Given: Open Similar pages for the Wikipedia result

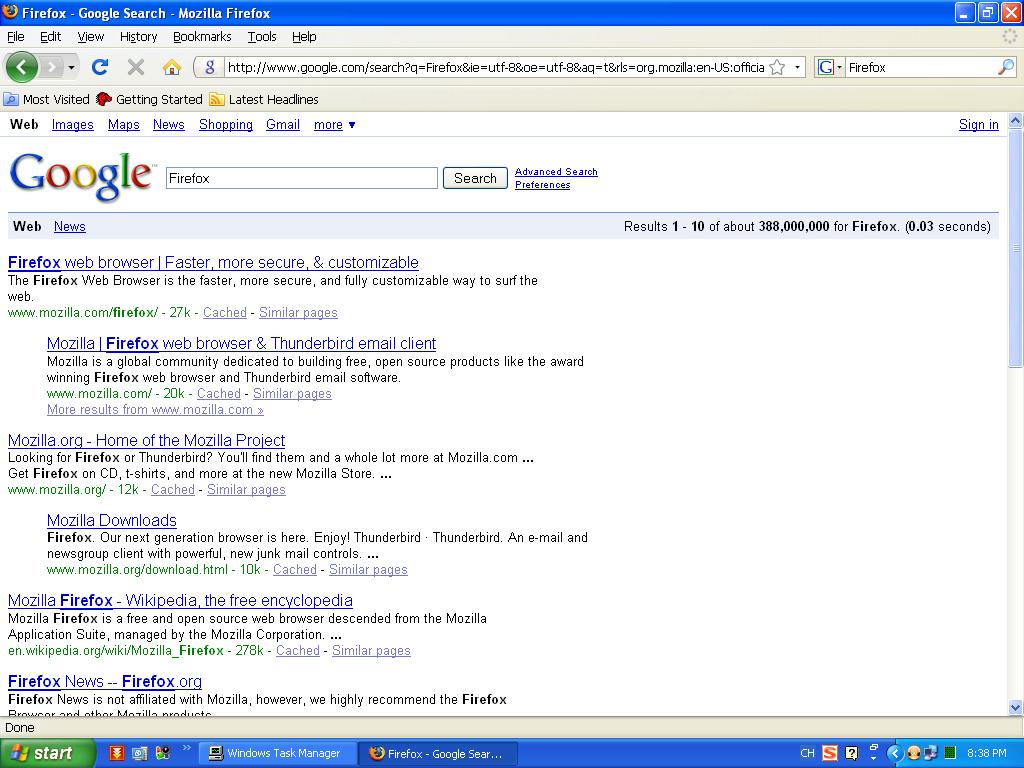Looking at the screenshot, I should pyautogui.click(x=371, y=650).
